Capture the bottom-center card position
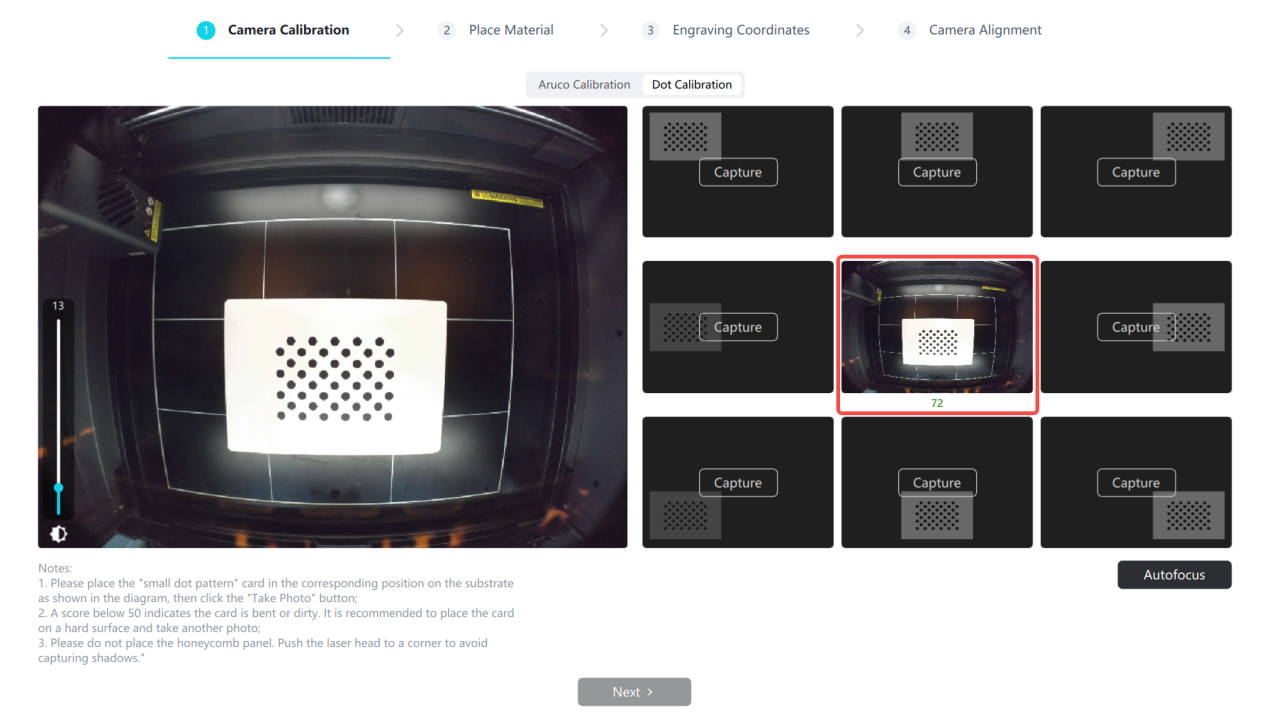Screen dimensions: 1268x719 click(937, 483)
